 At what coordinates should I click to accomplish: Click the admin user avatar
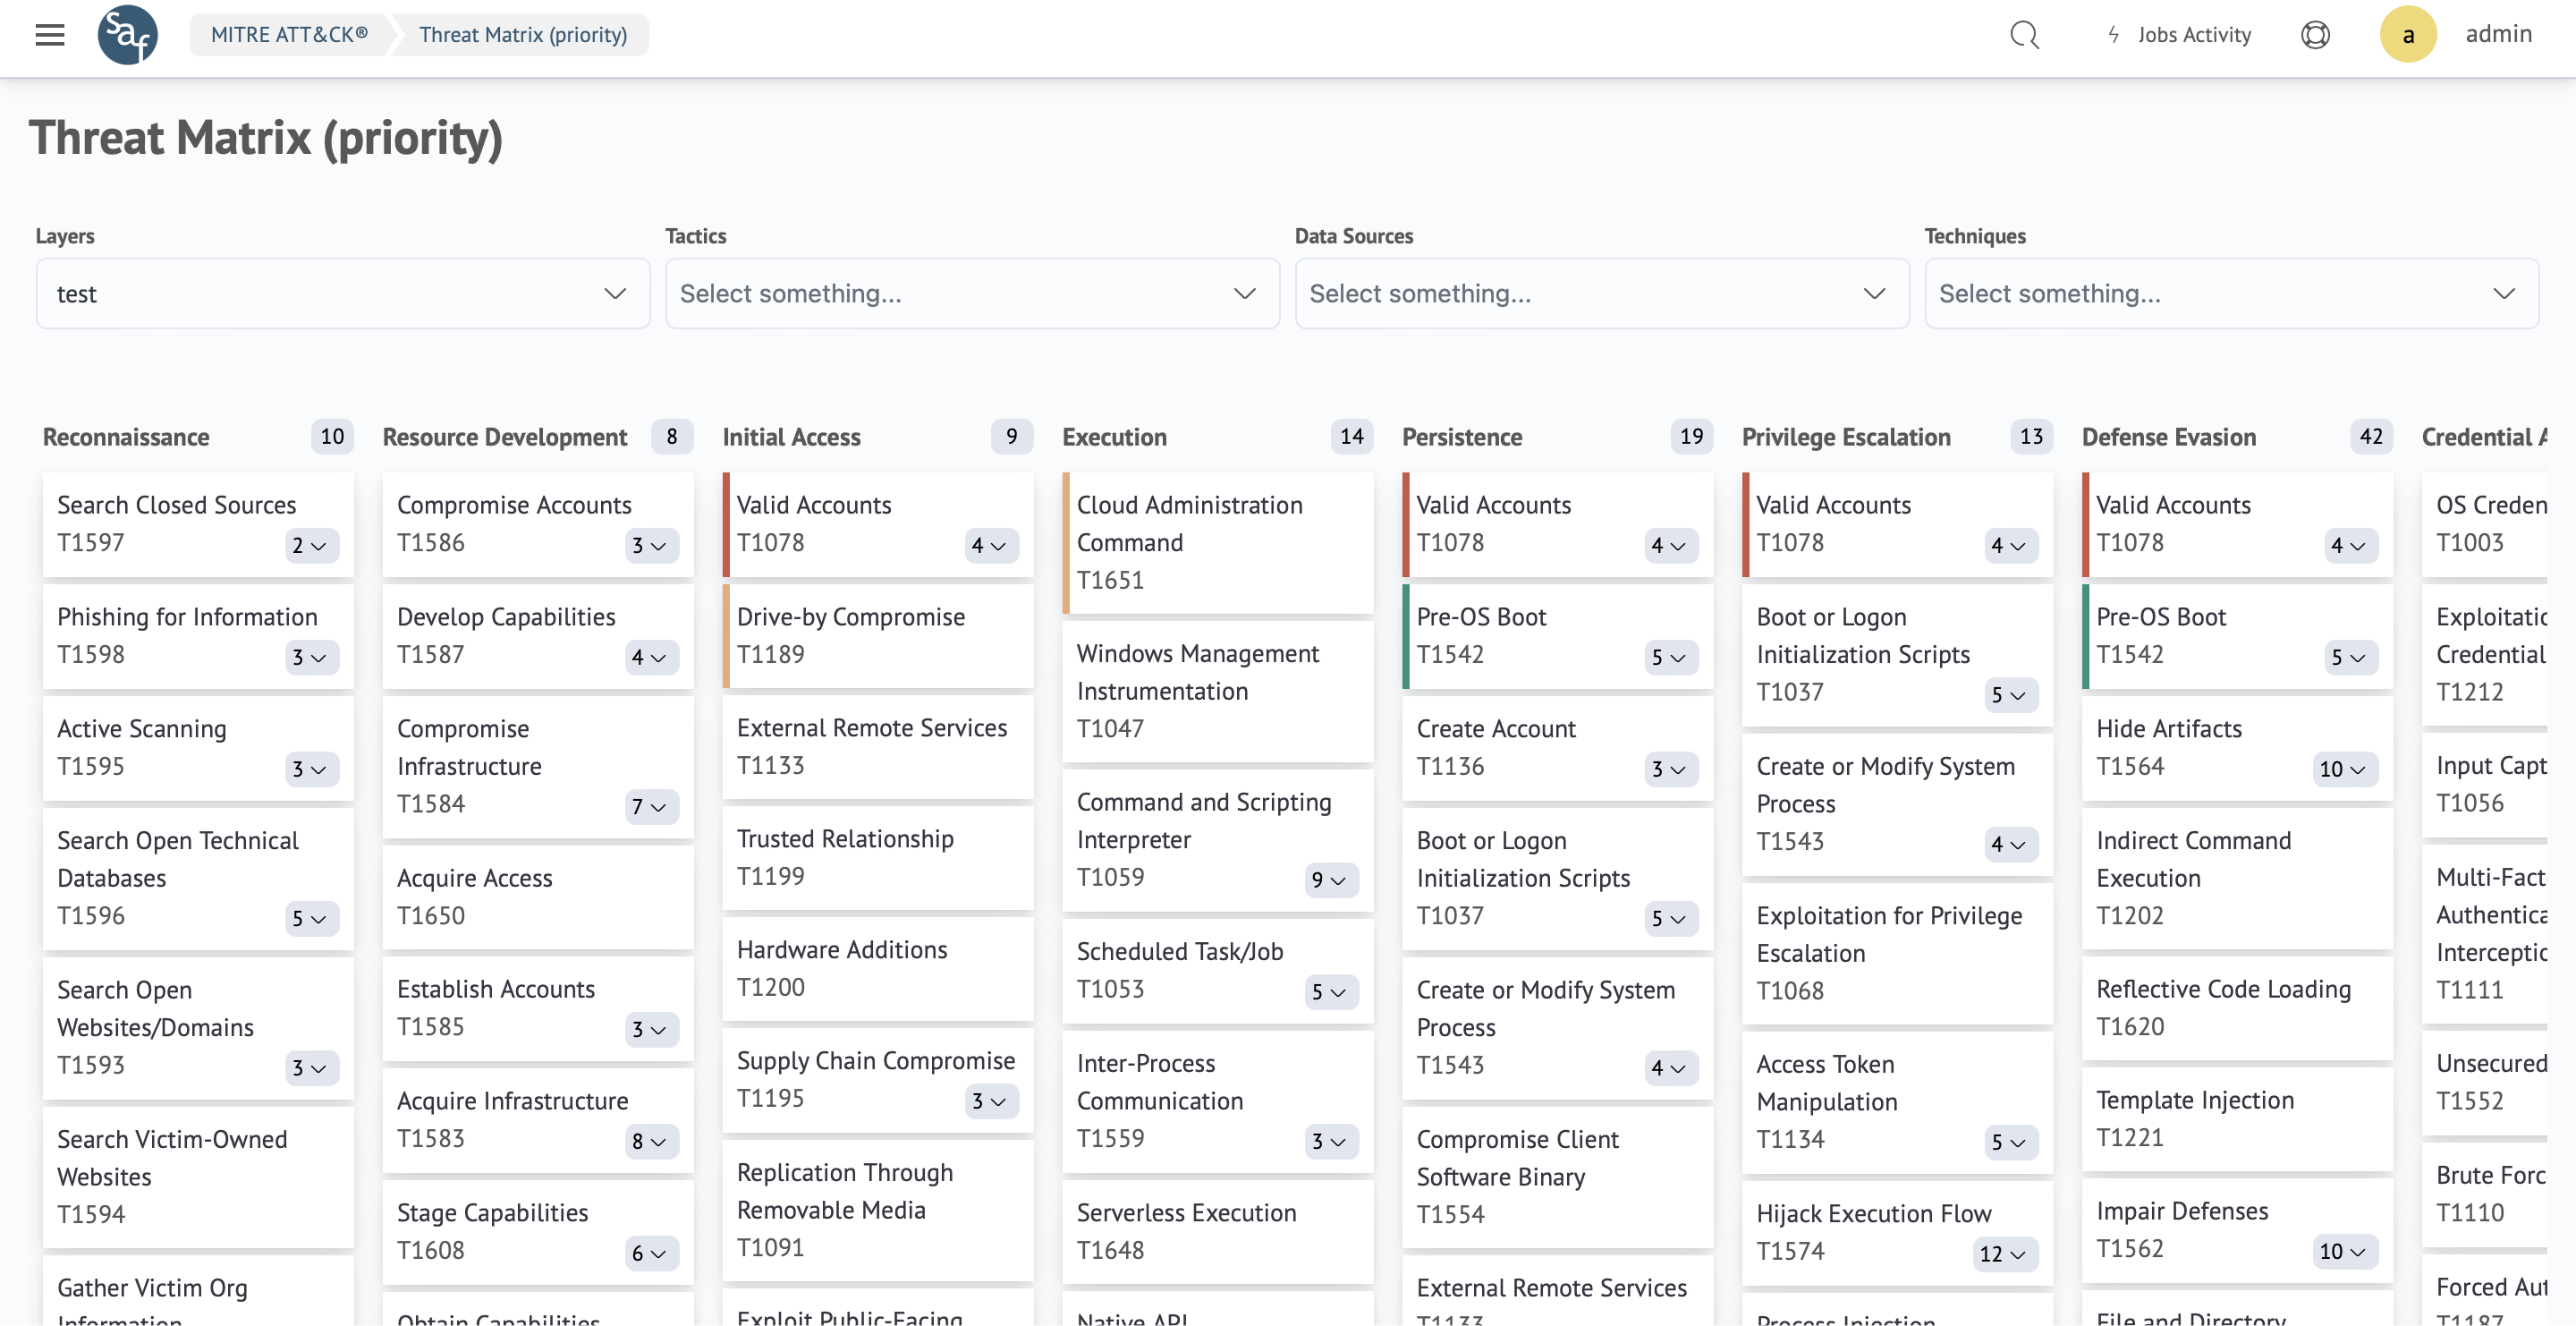click(x=2407, y=35)
